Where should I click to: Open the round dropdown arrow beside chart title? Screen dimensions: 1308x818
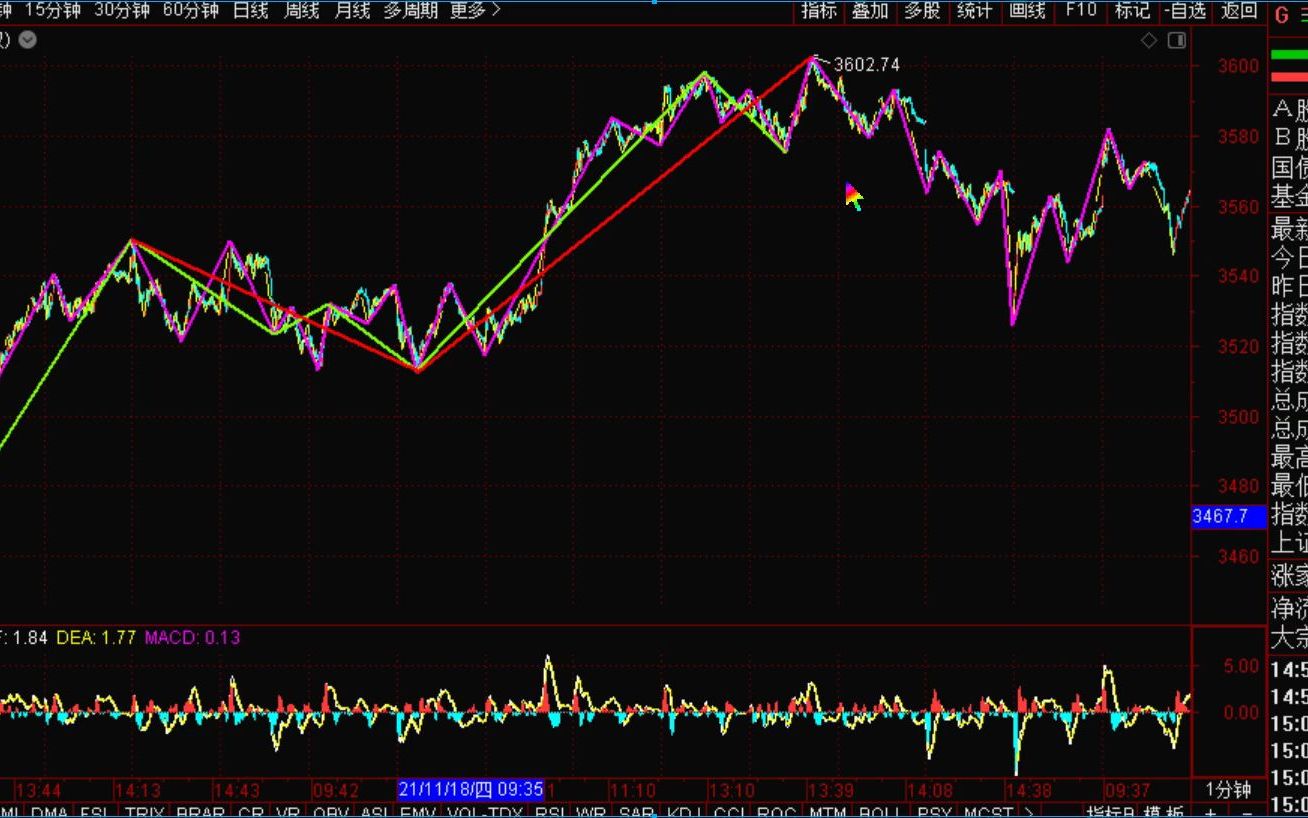pos(28,40)
